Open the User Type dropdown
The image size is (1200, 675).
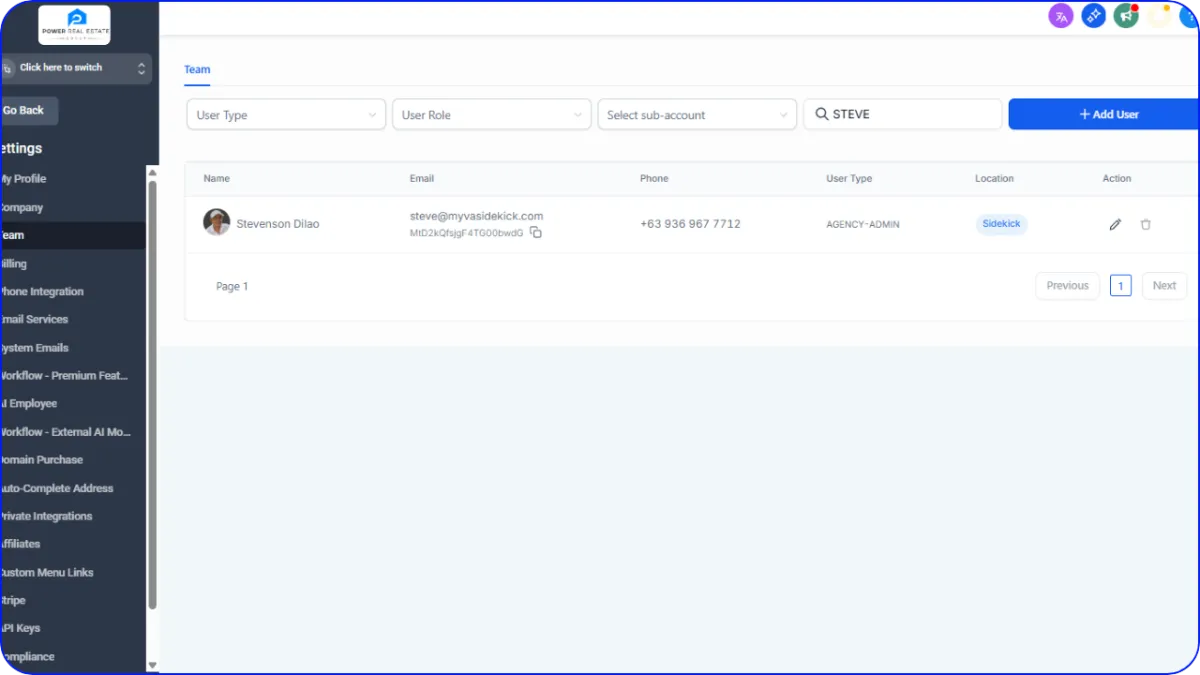pos(286,115)
